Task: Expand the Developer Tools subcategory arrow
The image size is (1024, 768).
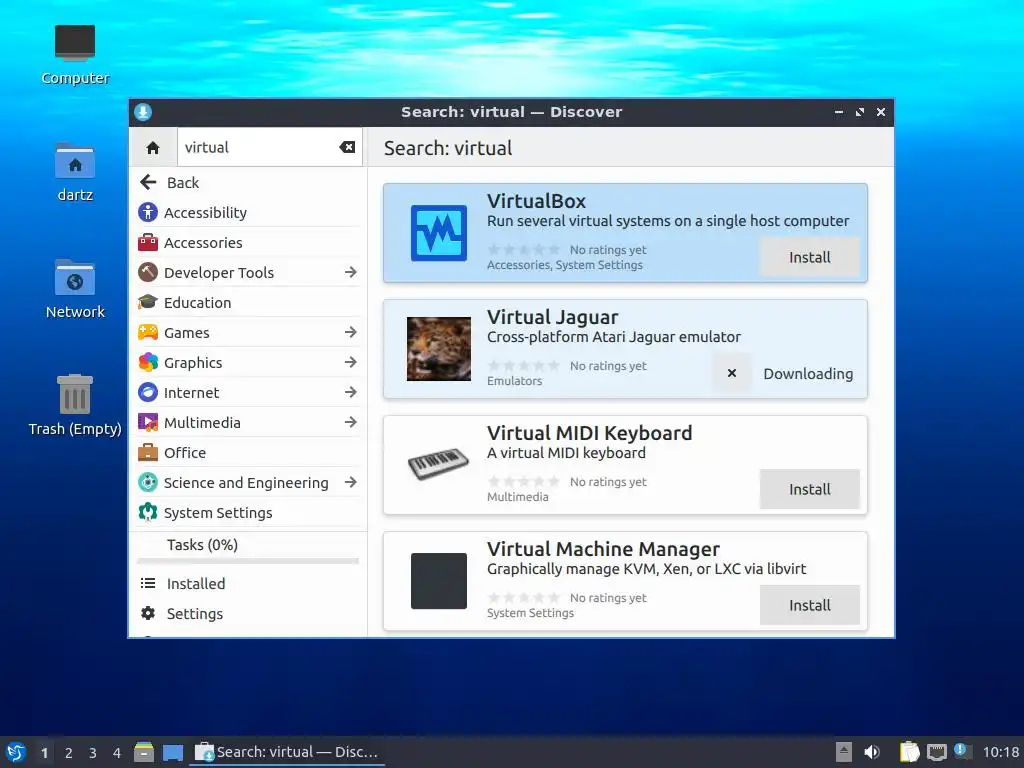Action: tap(351, 272)
